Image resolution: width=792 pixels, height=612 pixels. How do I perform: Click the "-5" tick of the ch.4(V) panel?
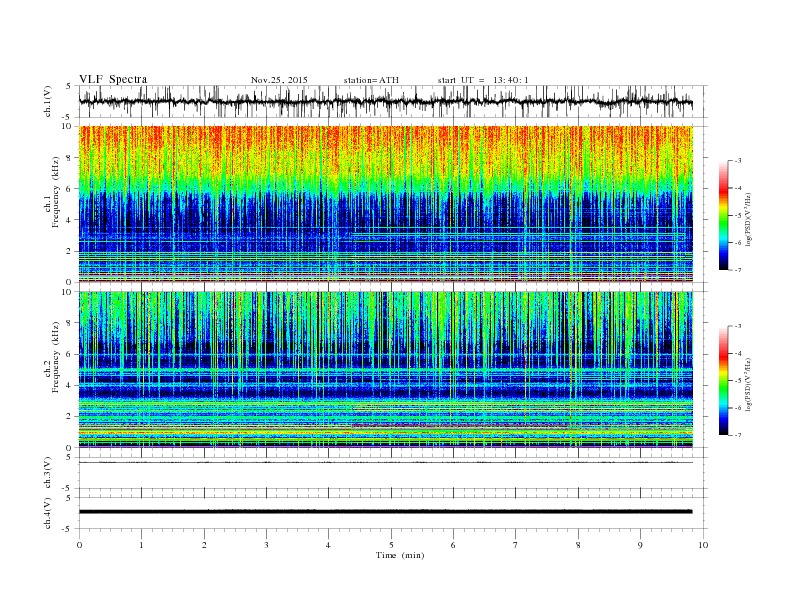pos(68,529)
